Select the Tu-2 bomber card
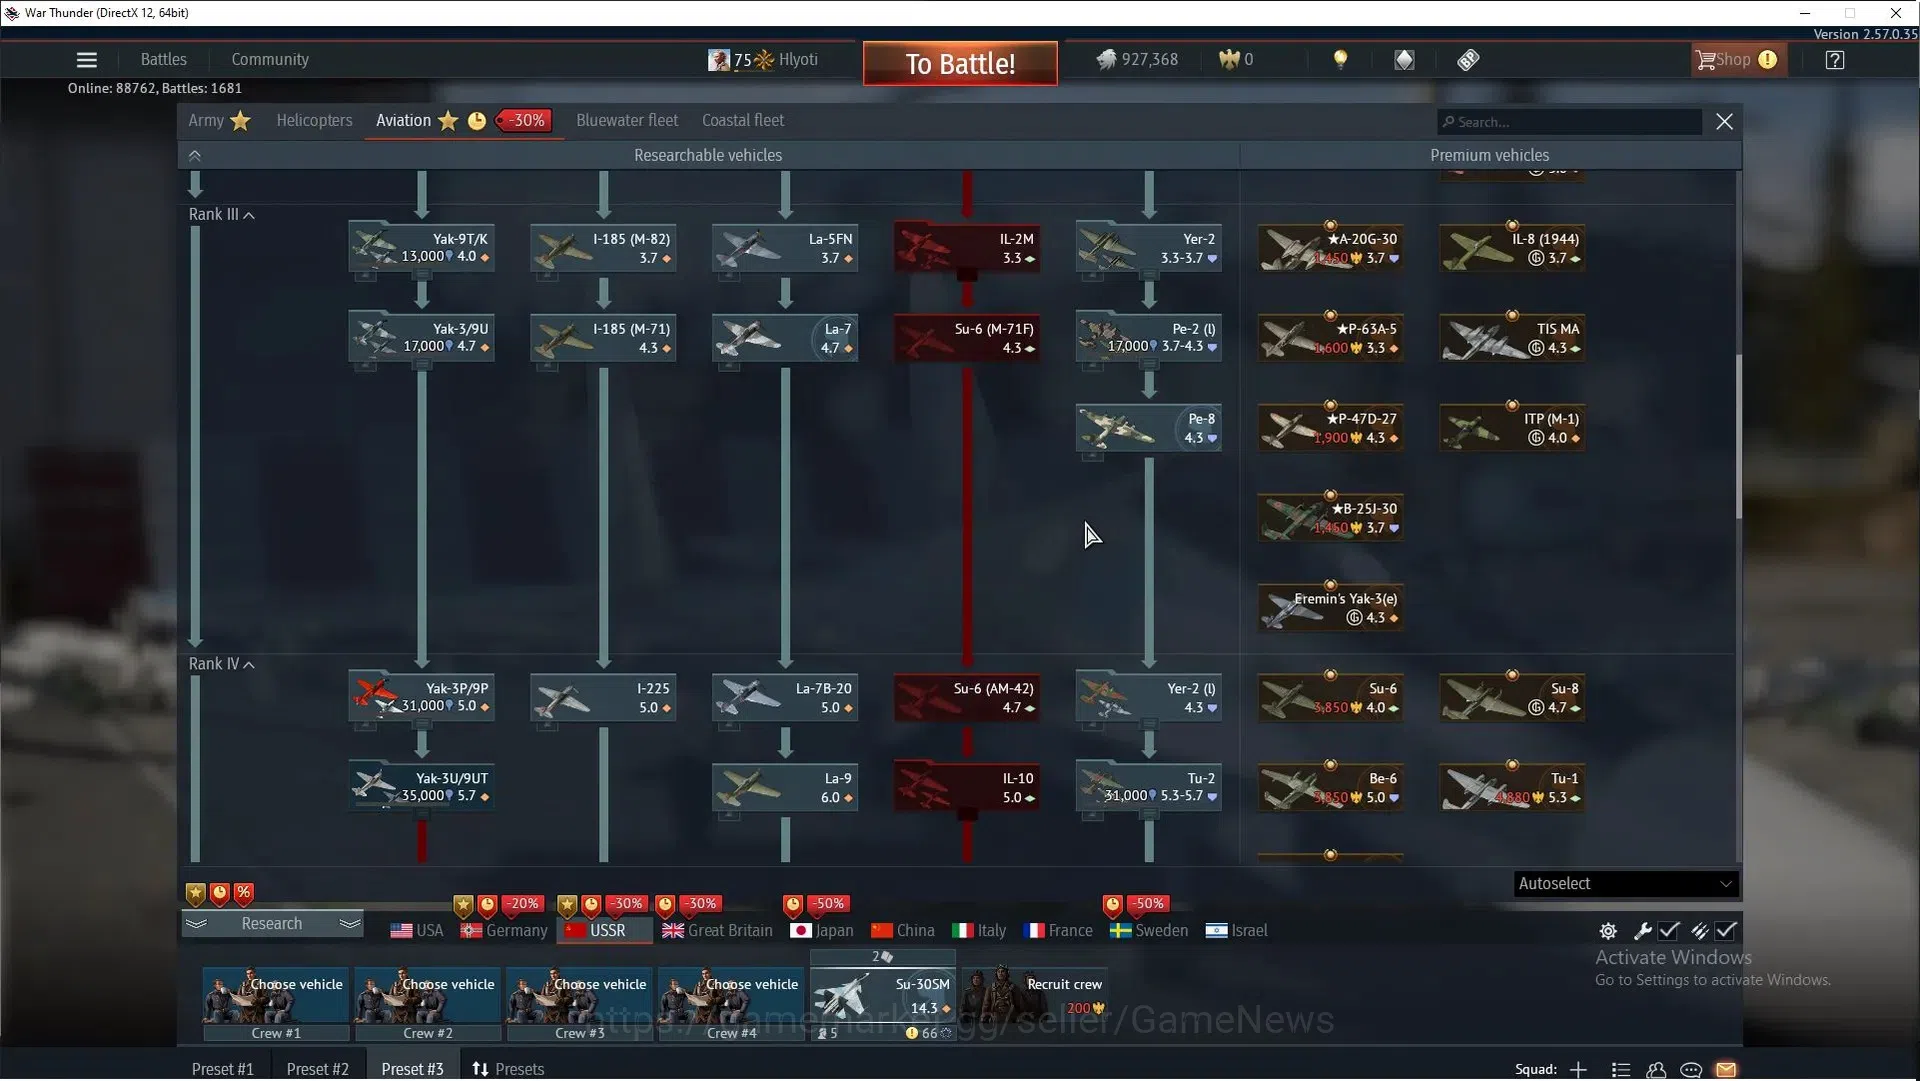 coord(1149,787)
